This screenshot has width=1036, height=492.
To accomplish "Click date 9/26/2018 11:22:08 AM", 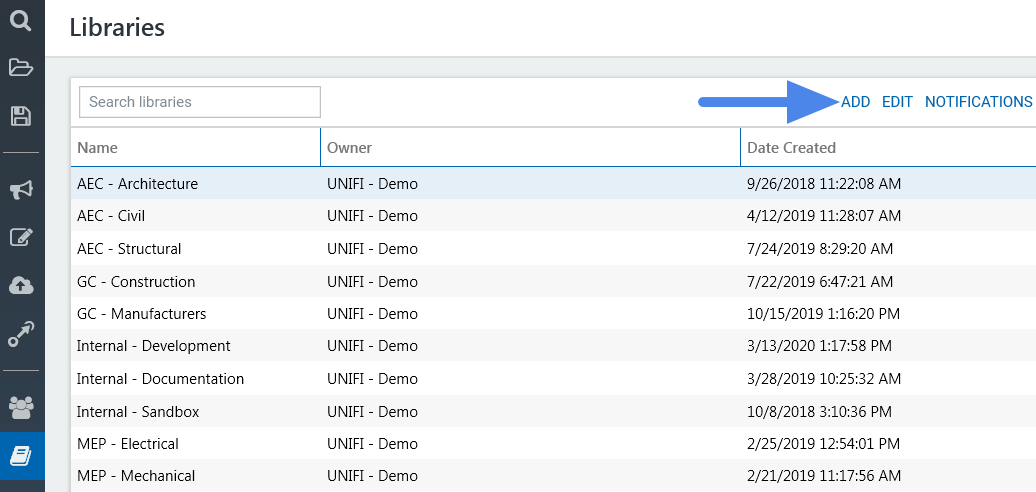I will [824, 184].
